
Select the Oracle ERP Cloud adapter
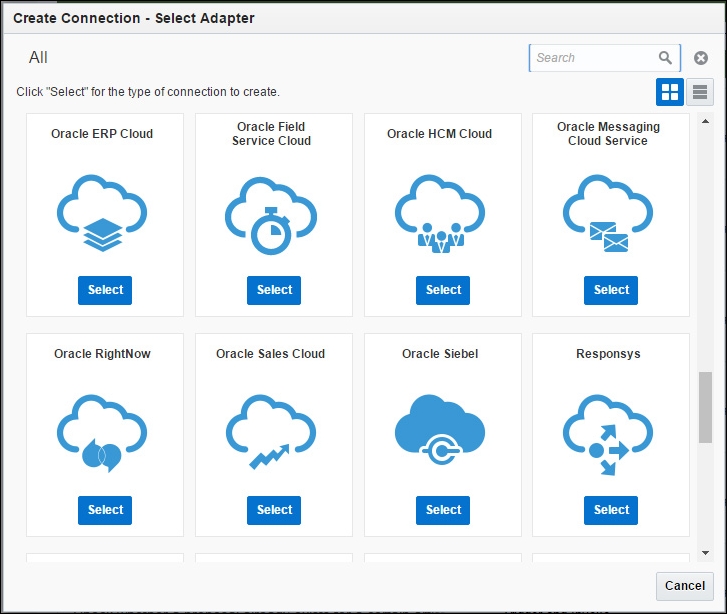click(105, 290)
